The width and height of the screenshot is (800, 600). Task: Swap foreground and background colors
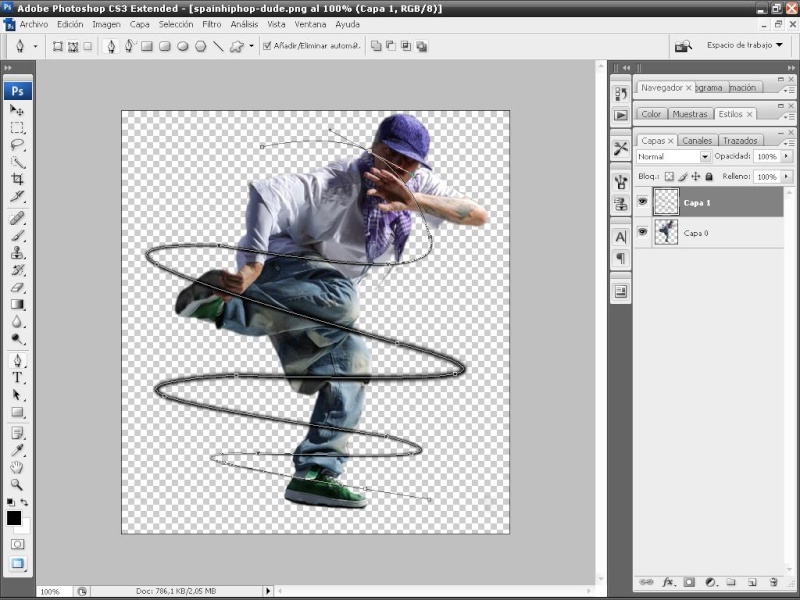[24, 502]
